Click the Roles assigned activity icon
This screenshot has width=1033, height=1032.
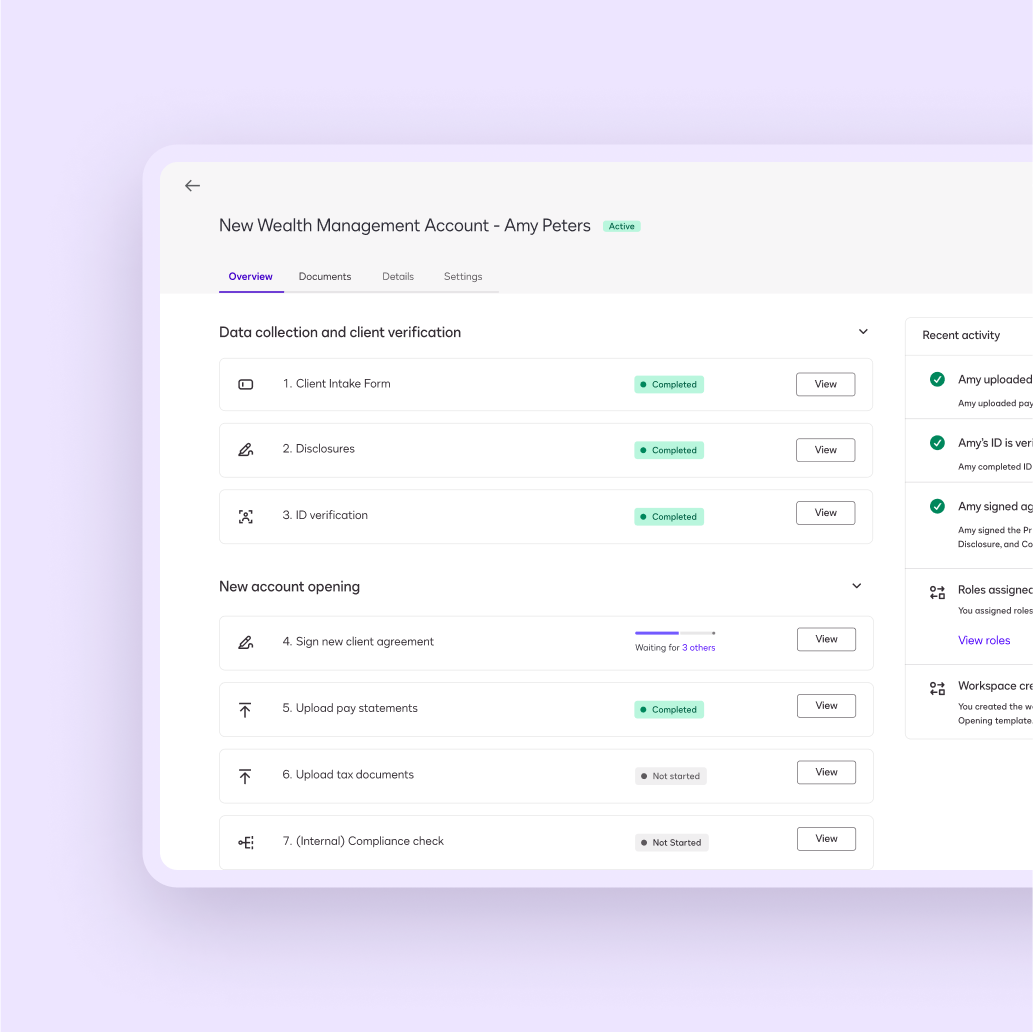[937, 592]
